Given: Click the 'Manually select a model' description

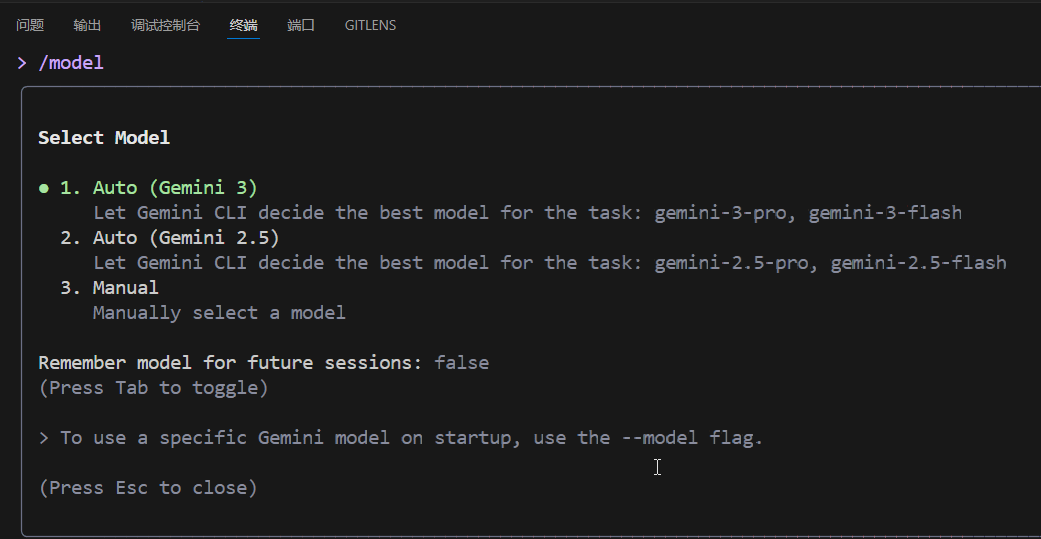Looking at the screenshot, I should 219,313.
